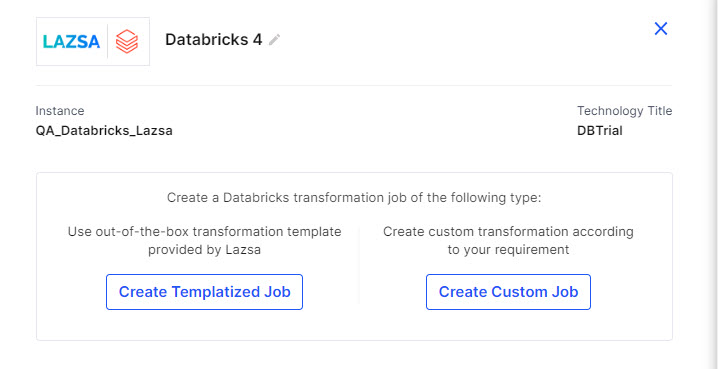Viewport: 718px width, 369px height.
Task: Click the custom transformation requirement description
Action: 508,240
